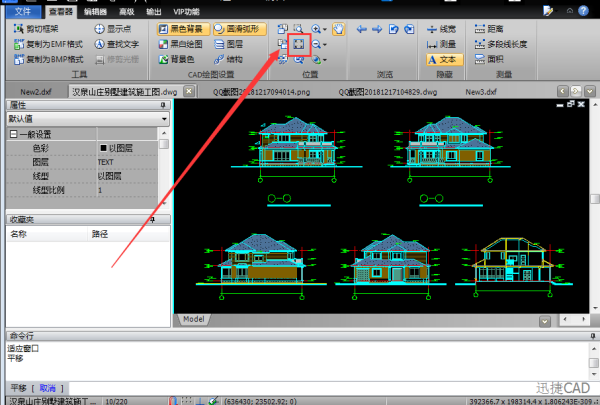Screen dimensions: 600x405
Task: Open the 默认值 dropdown in properties panel
Action: [x=163, y=118]
